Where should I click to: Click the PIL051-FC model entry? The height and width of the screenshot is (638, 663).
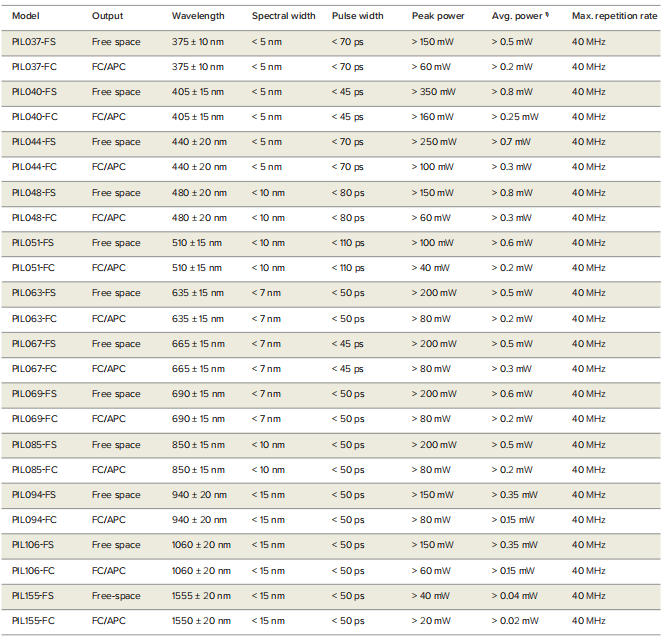34,268
